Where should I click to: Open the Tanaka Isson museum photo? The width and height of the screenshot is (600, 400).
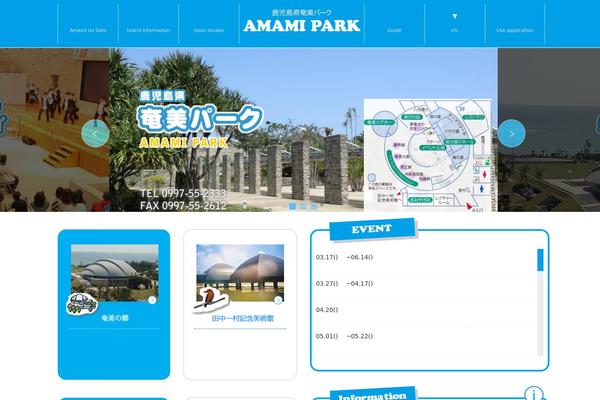pyautogui.click(x=240, y=273)
